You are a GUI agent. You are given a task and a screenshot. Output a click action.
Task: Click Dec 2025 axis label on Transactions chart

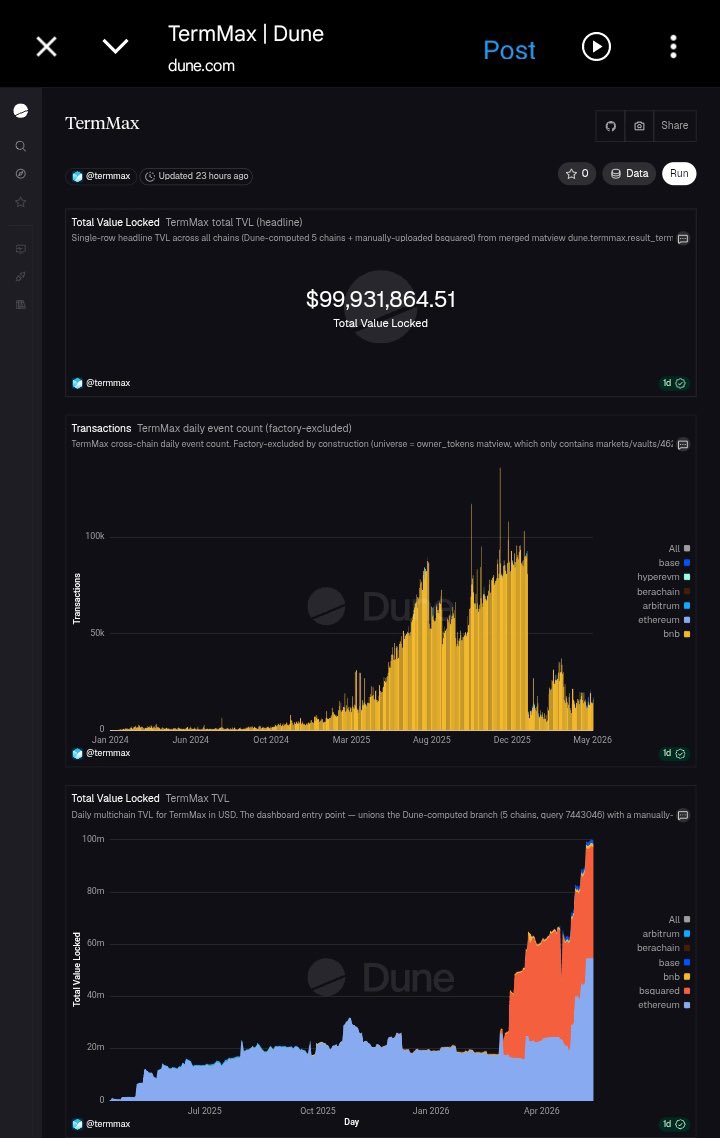click(512, 740)
